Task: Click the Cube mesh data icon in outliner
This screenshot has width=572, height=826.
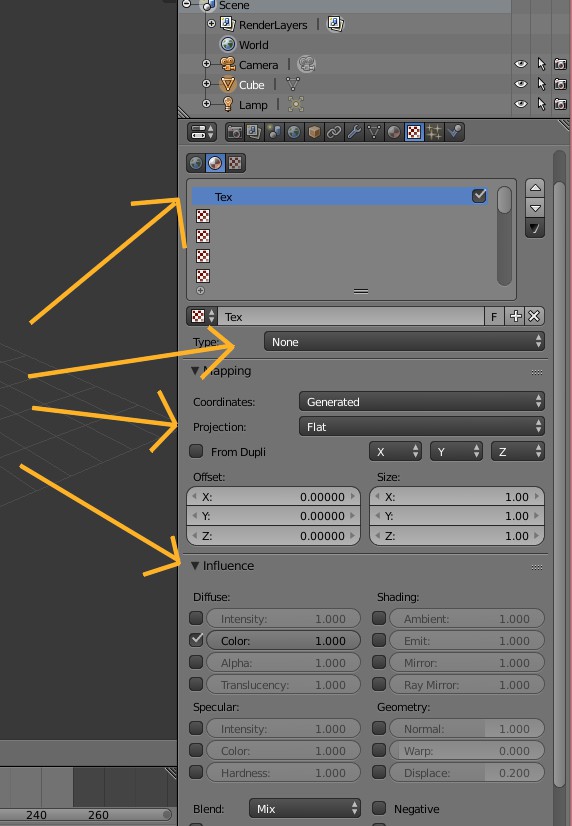Action: click(x=293, y=85)
